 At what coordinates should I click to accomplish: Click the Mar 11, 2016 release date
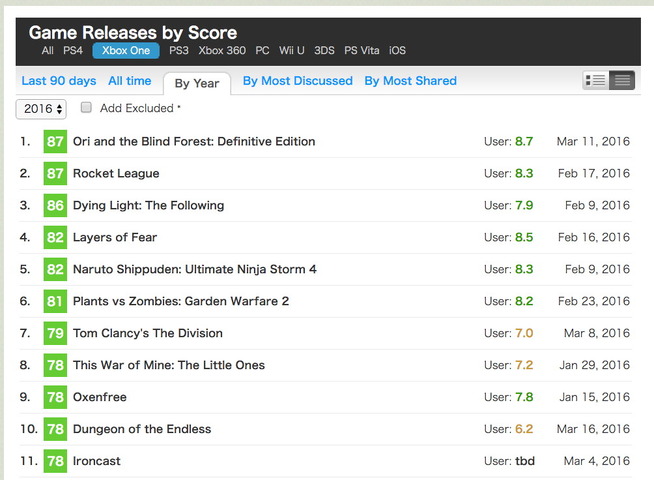[x=593, y=141]
